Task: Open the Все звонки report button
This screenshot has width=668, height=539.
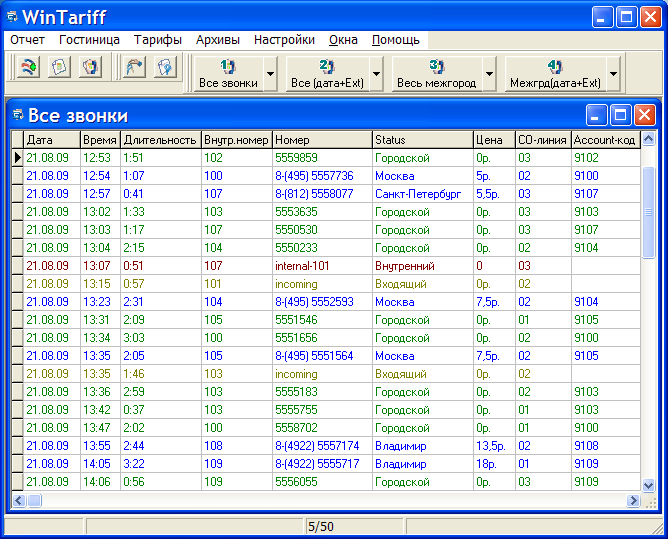Action: (227, 74)
